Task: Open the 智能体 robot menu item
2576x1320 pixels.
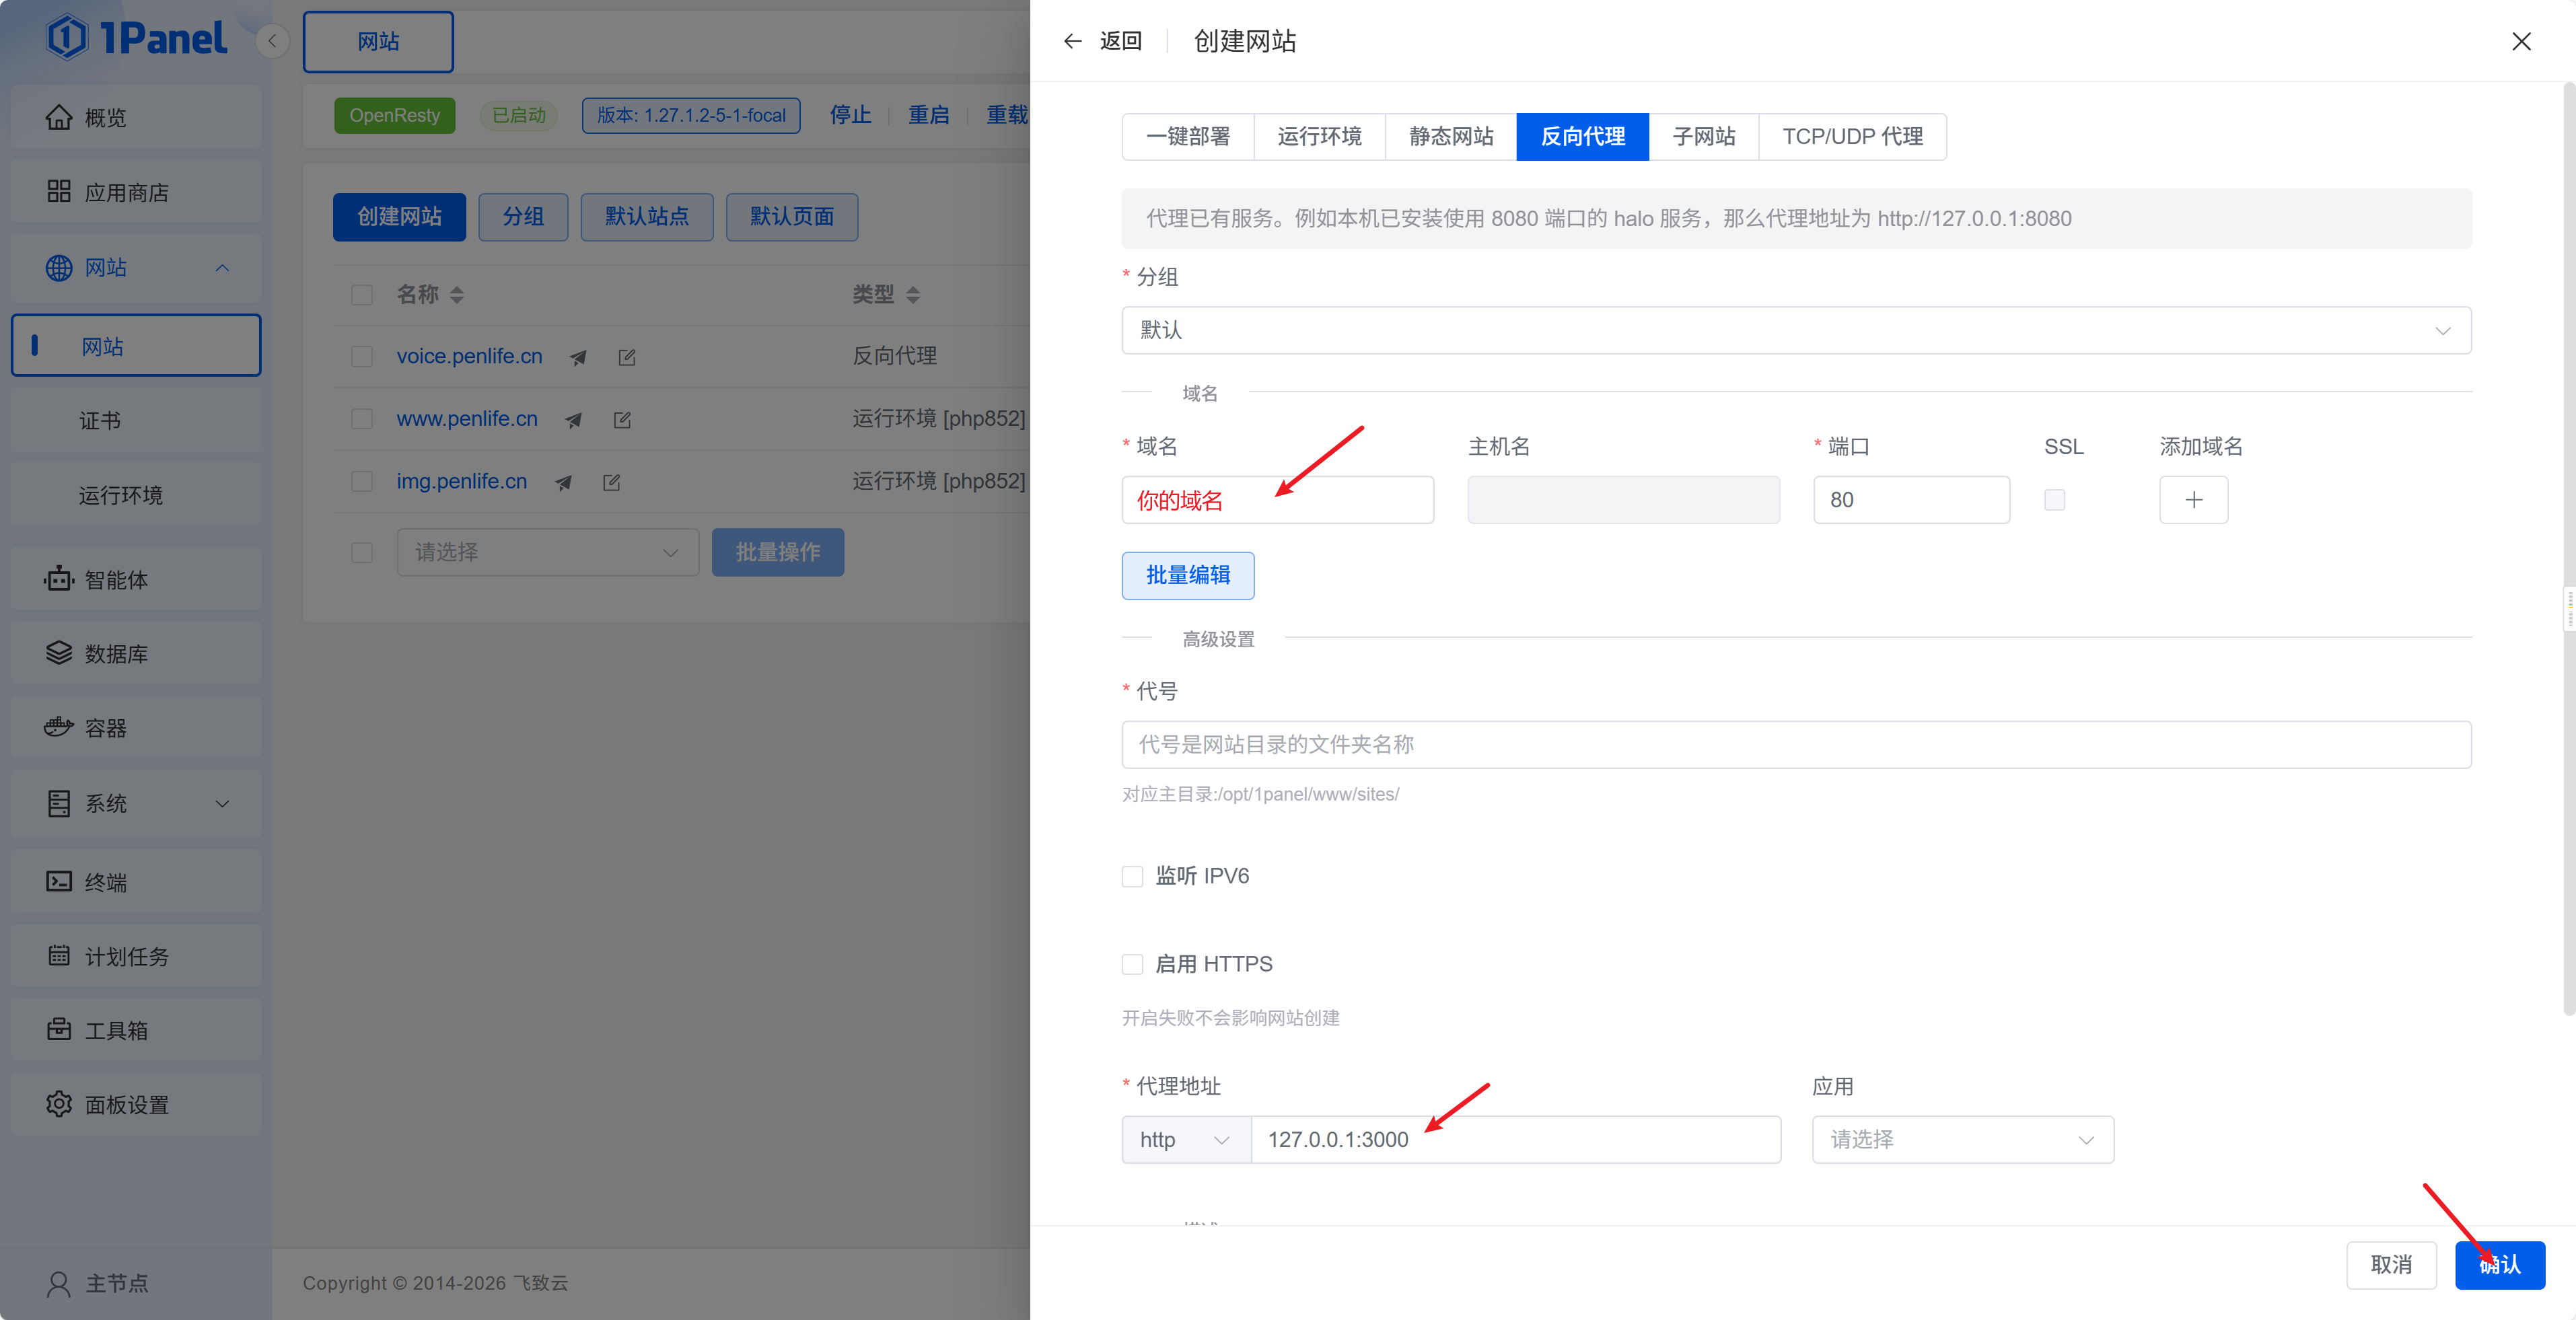Action: tap(115, 580)
